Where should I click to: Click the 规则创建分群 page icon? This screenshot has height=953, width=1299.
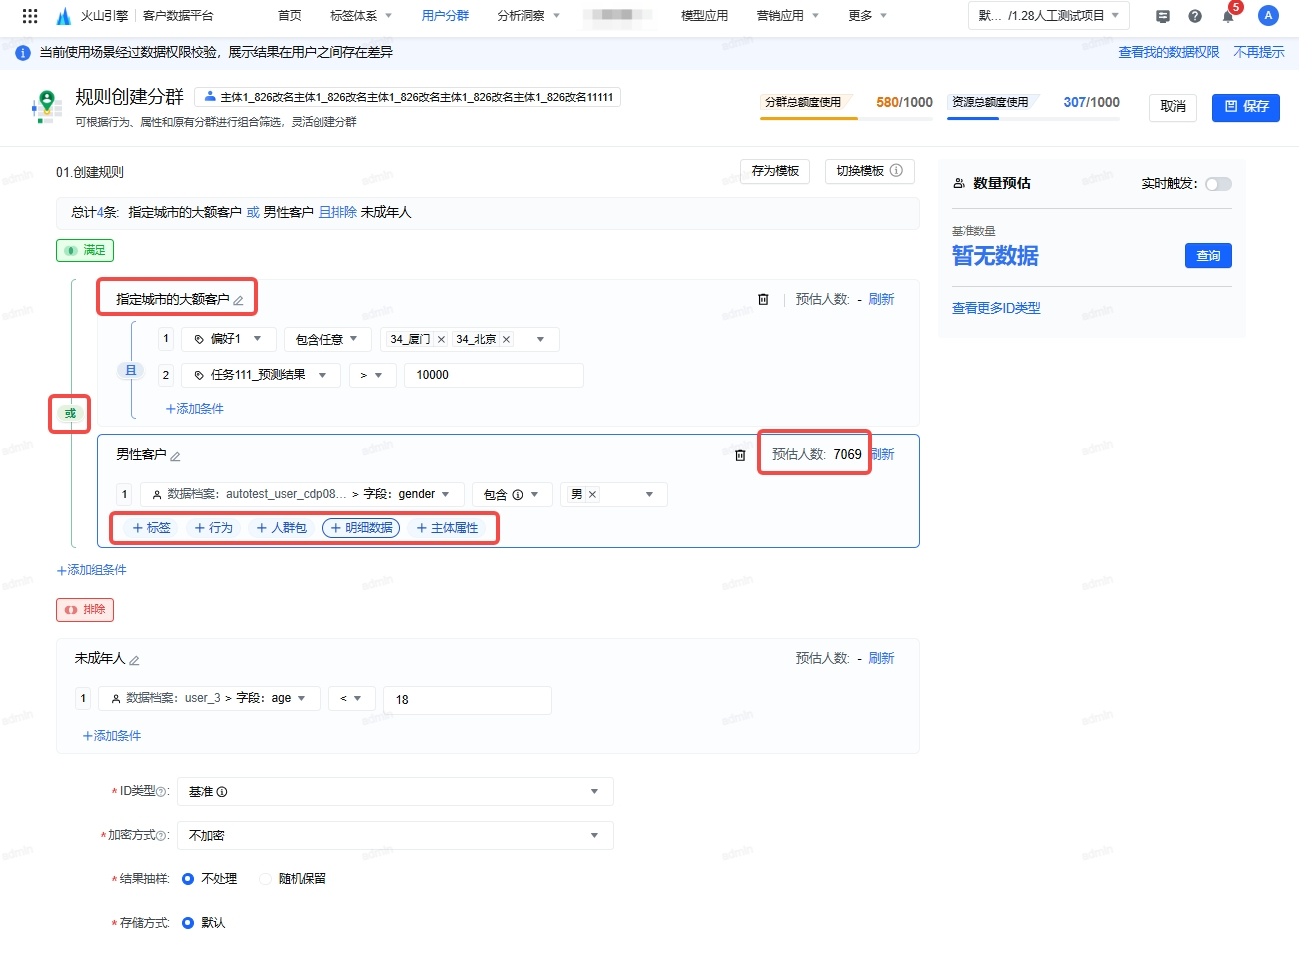click(47, 106)
